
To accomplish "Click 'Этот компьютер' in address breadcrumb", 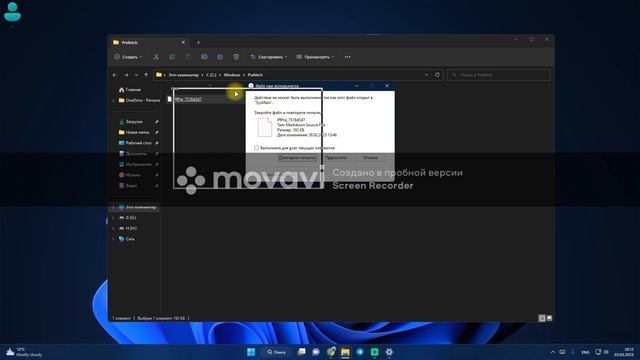I will (x=184, y=75).
